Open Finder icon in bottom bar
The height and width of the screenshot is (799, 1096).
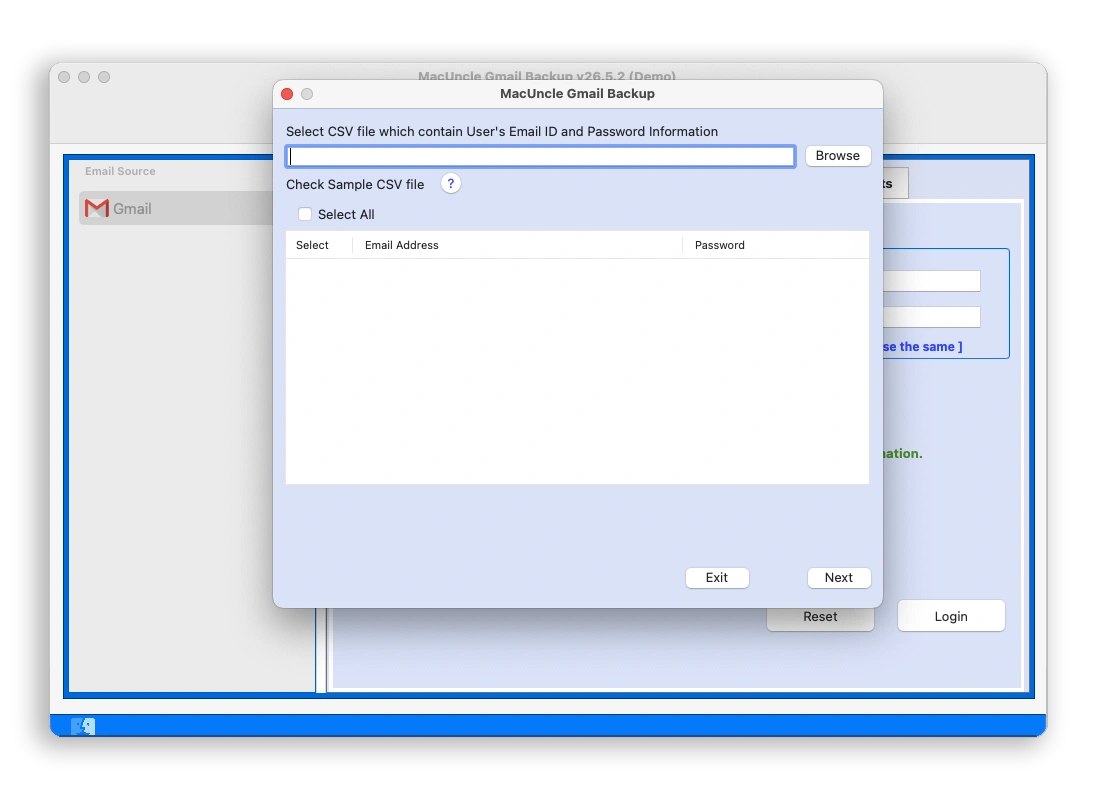[83, 726]
